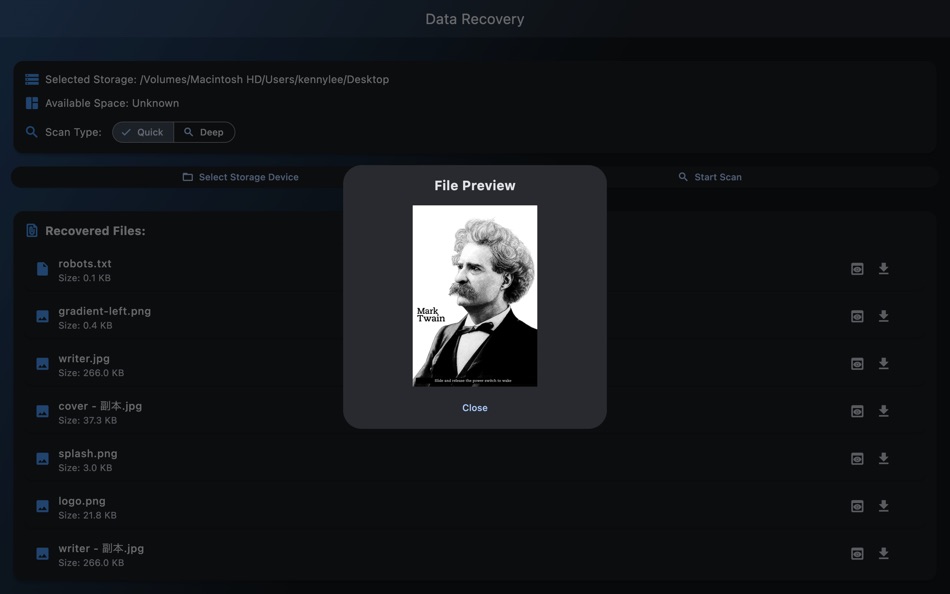The height and width of the screenshot is (594, 950).
Task: Click the robots.txt document icon
Action: pos(42,269)
